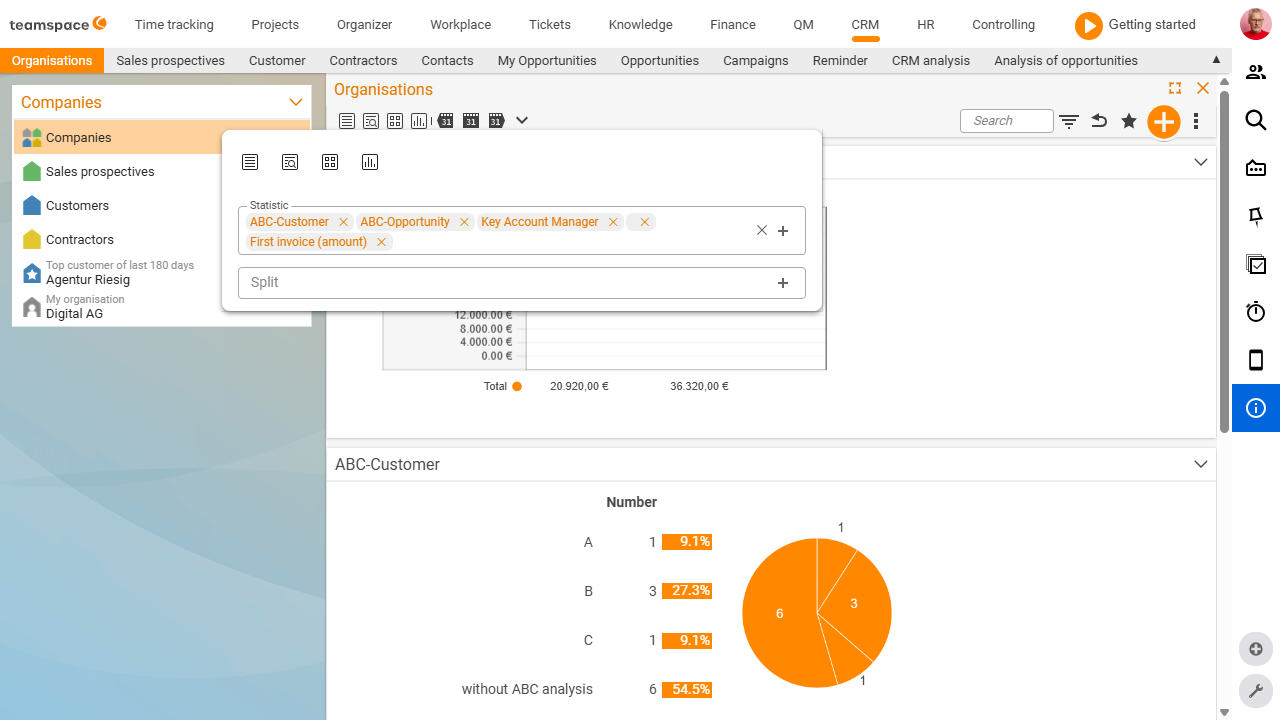This screenshot has height=720, width=1280.
Task: Open search magnifier in right sidebar
Action: [1256, 120]
